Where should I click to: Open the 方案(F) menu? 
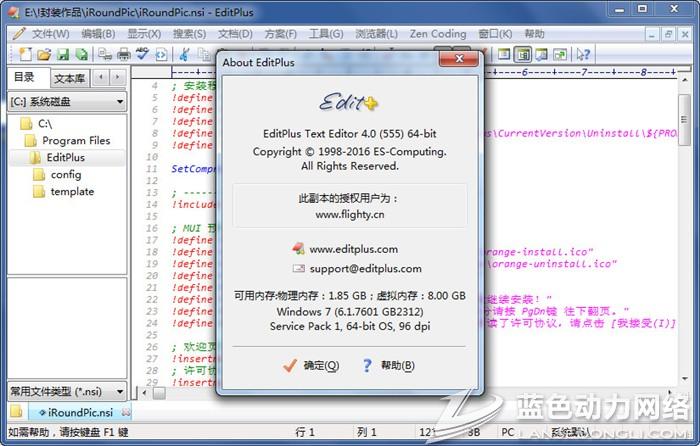pyautogui.click(x=280, y=34)
